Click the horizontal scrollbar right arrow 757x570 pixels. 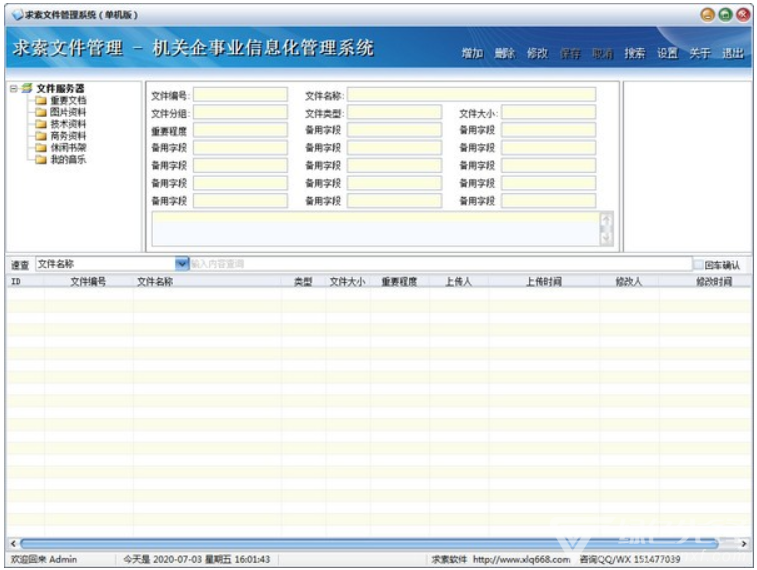(x=744, y=543)
